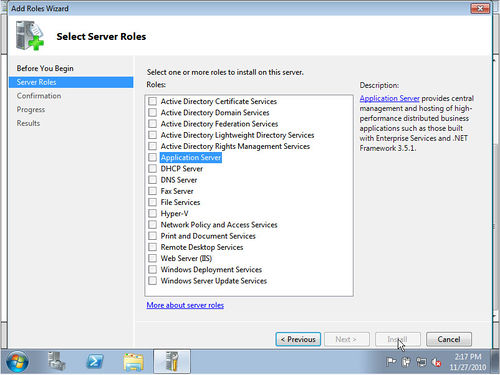Tick Windows Deployment Services
This screenshot has width=500, height=375.
pyautogui.click(x=152, y=269)
